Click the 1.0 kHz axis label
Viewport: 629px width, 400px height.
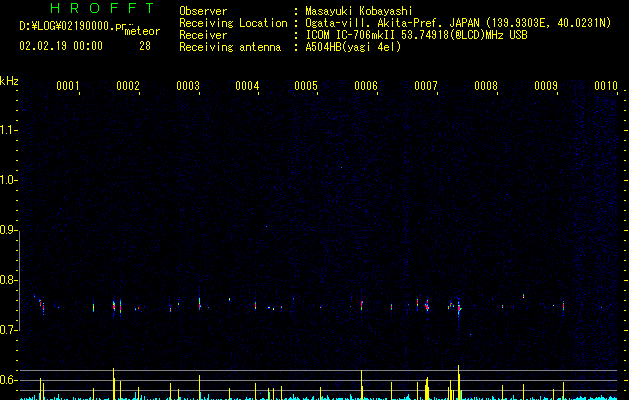click(x=8, y=180)
